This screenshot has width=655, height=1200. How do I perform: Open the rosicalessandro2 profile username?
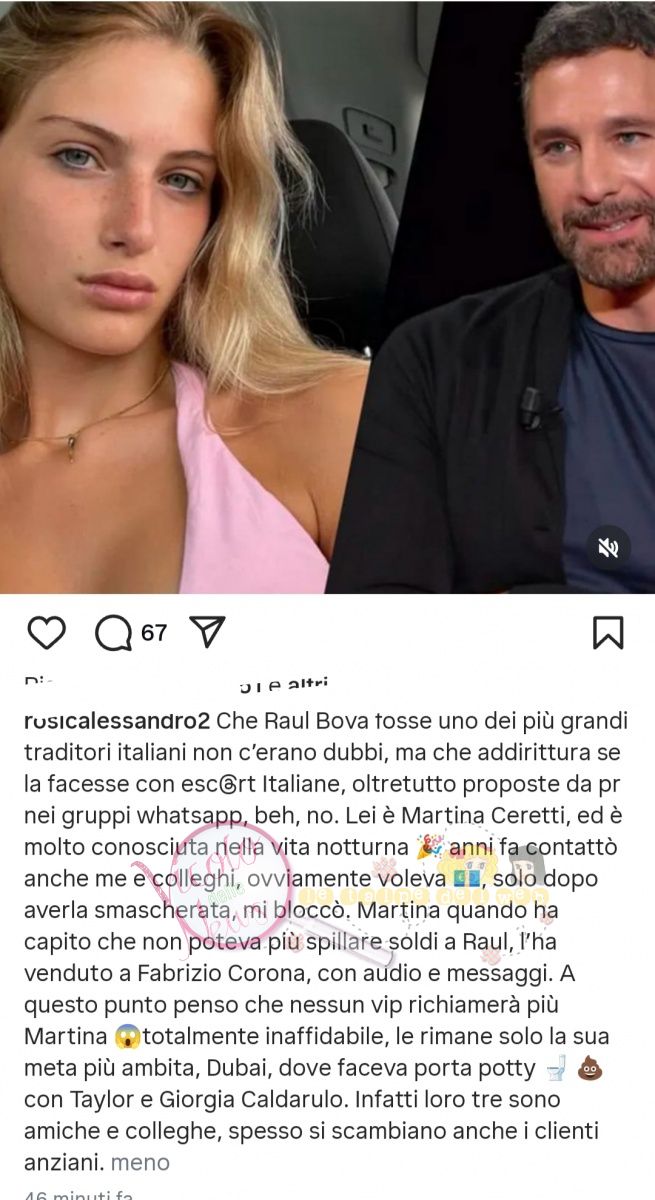[117, 720]
